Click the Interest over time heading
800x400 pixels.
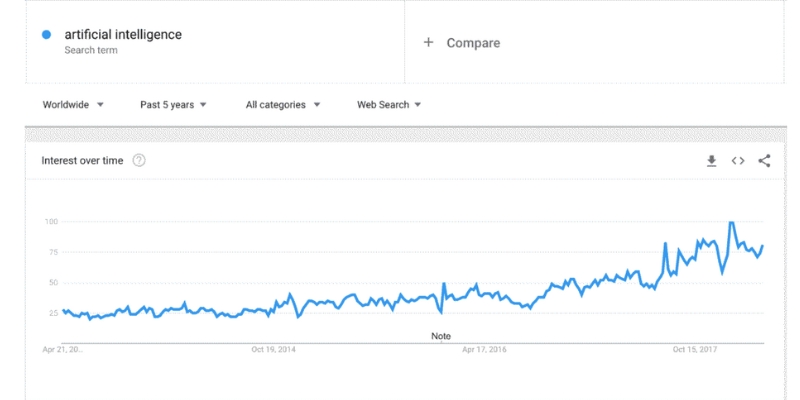point(83,160)
